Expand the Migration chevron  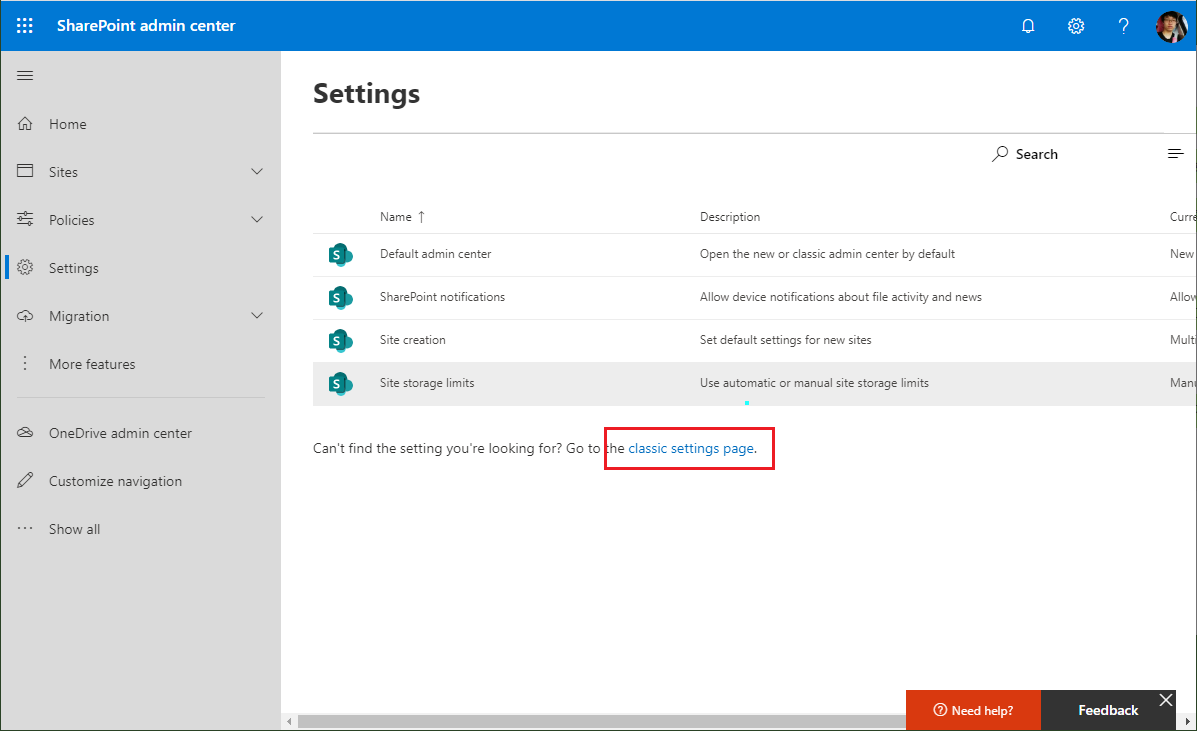(257, 315)
